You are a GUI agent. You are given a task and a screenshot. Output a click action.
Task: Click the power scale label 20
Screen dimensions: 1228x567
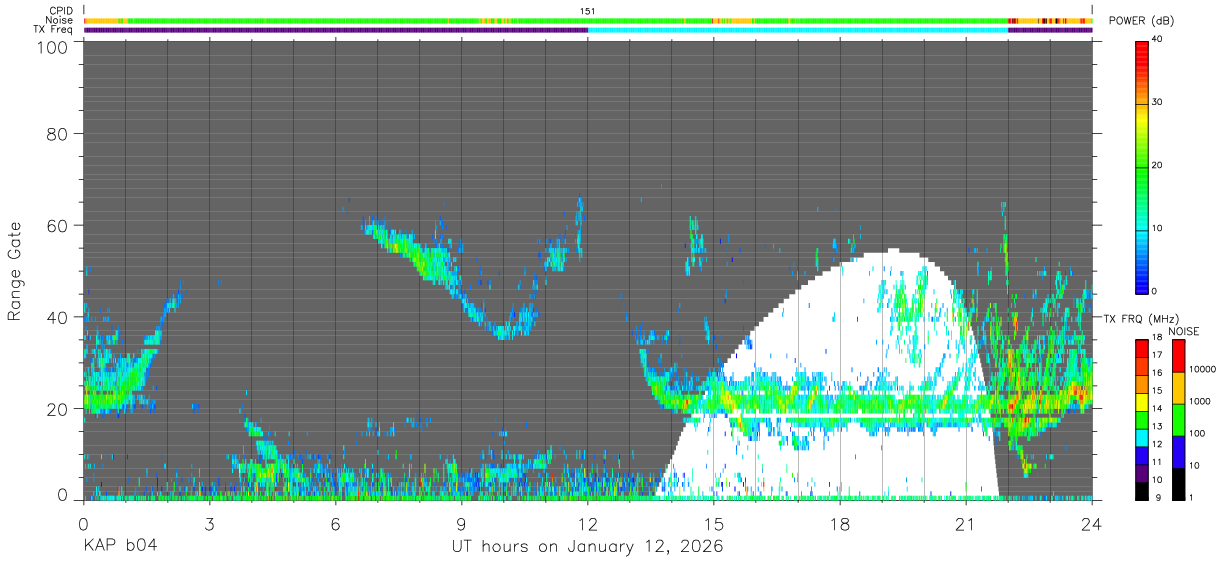(1158, 166)
